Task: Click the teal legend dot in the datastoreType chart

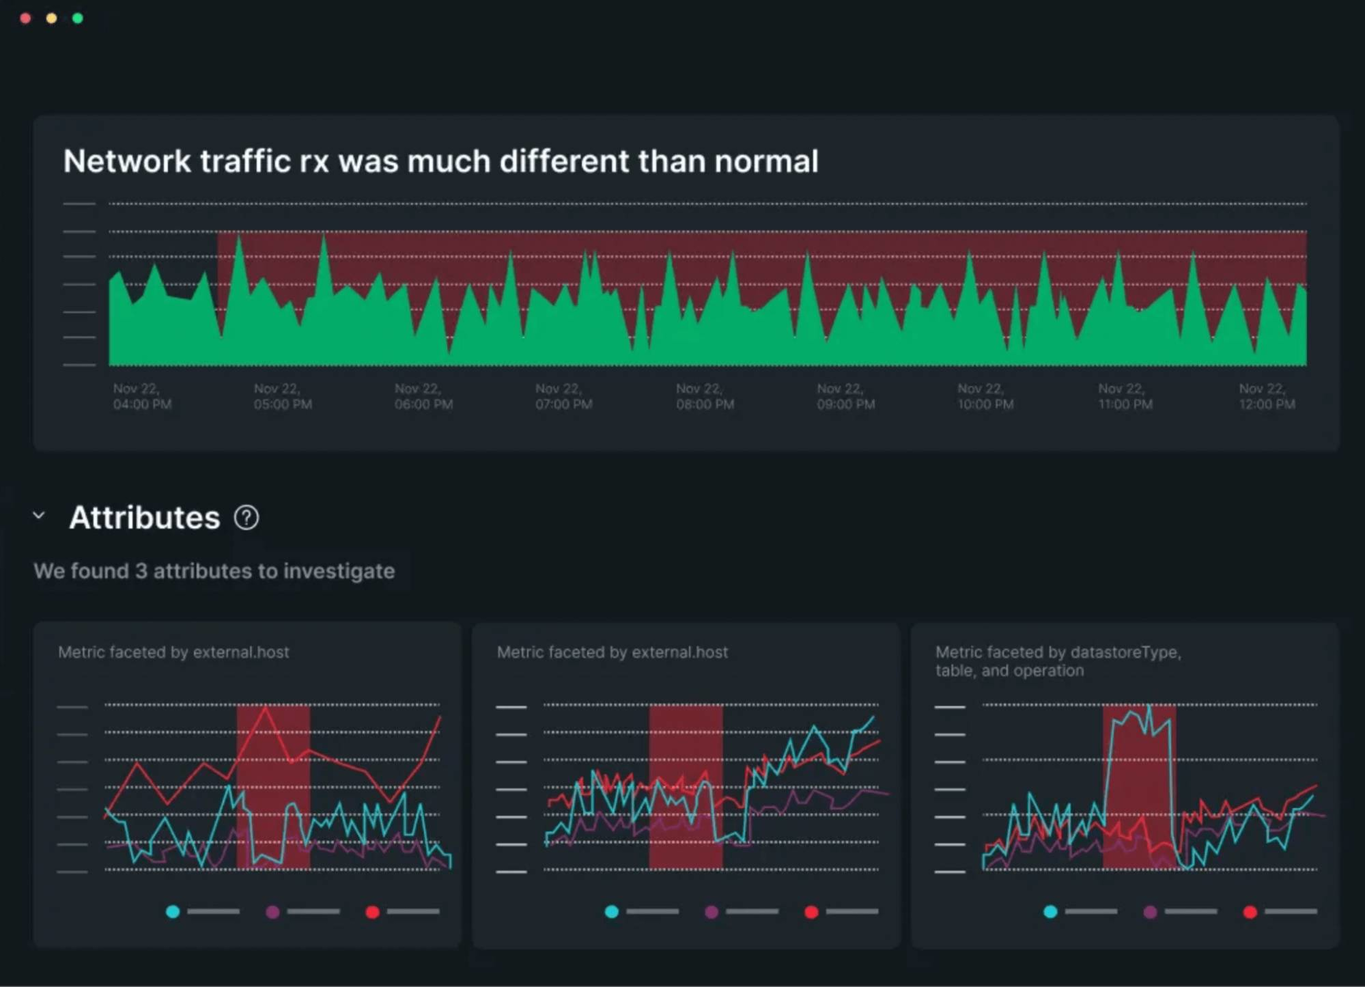Action: click(x=1050, y=911)
